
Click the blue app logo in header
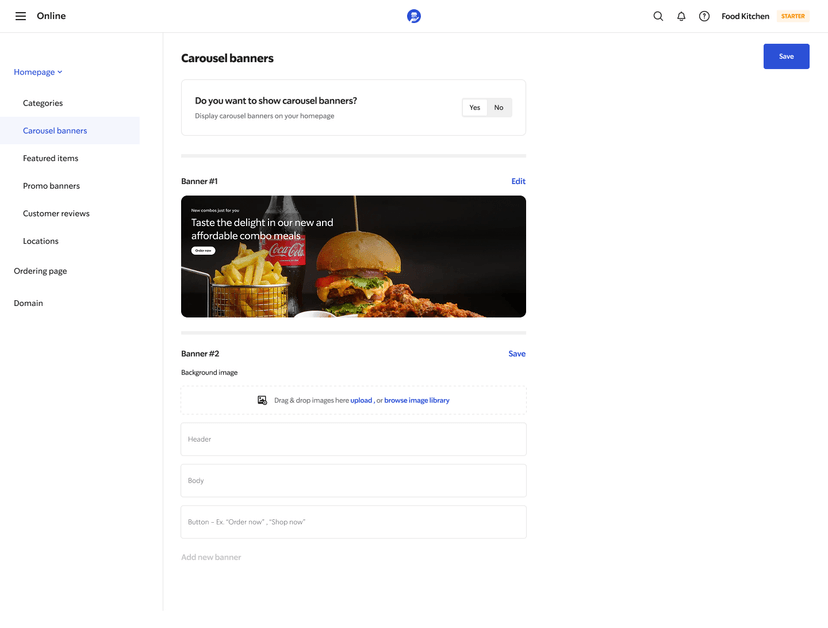tap(413, 16)
